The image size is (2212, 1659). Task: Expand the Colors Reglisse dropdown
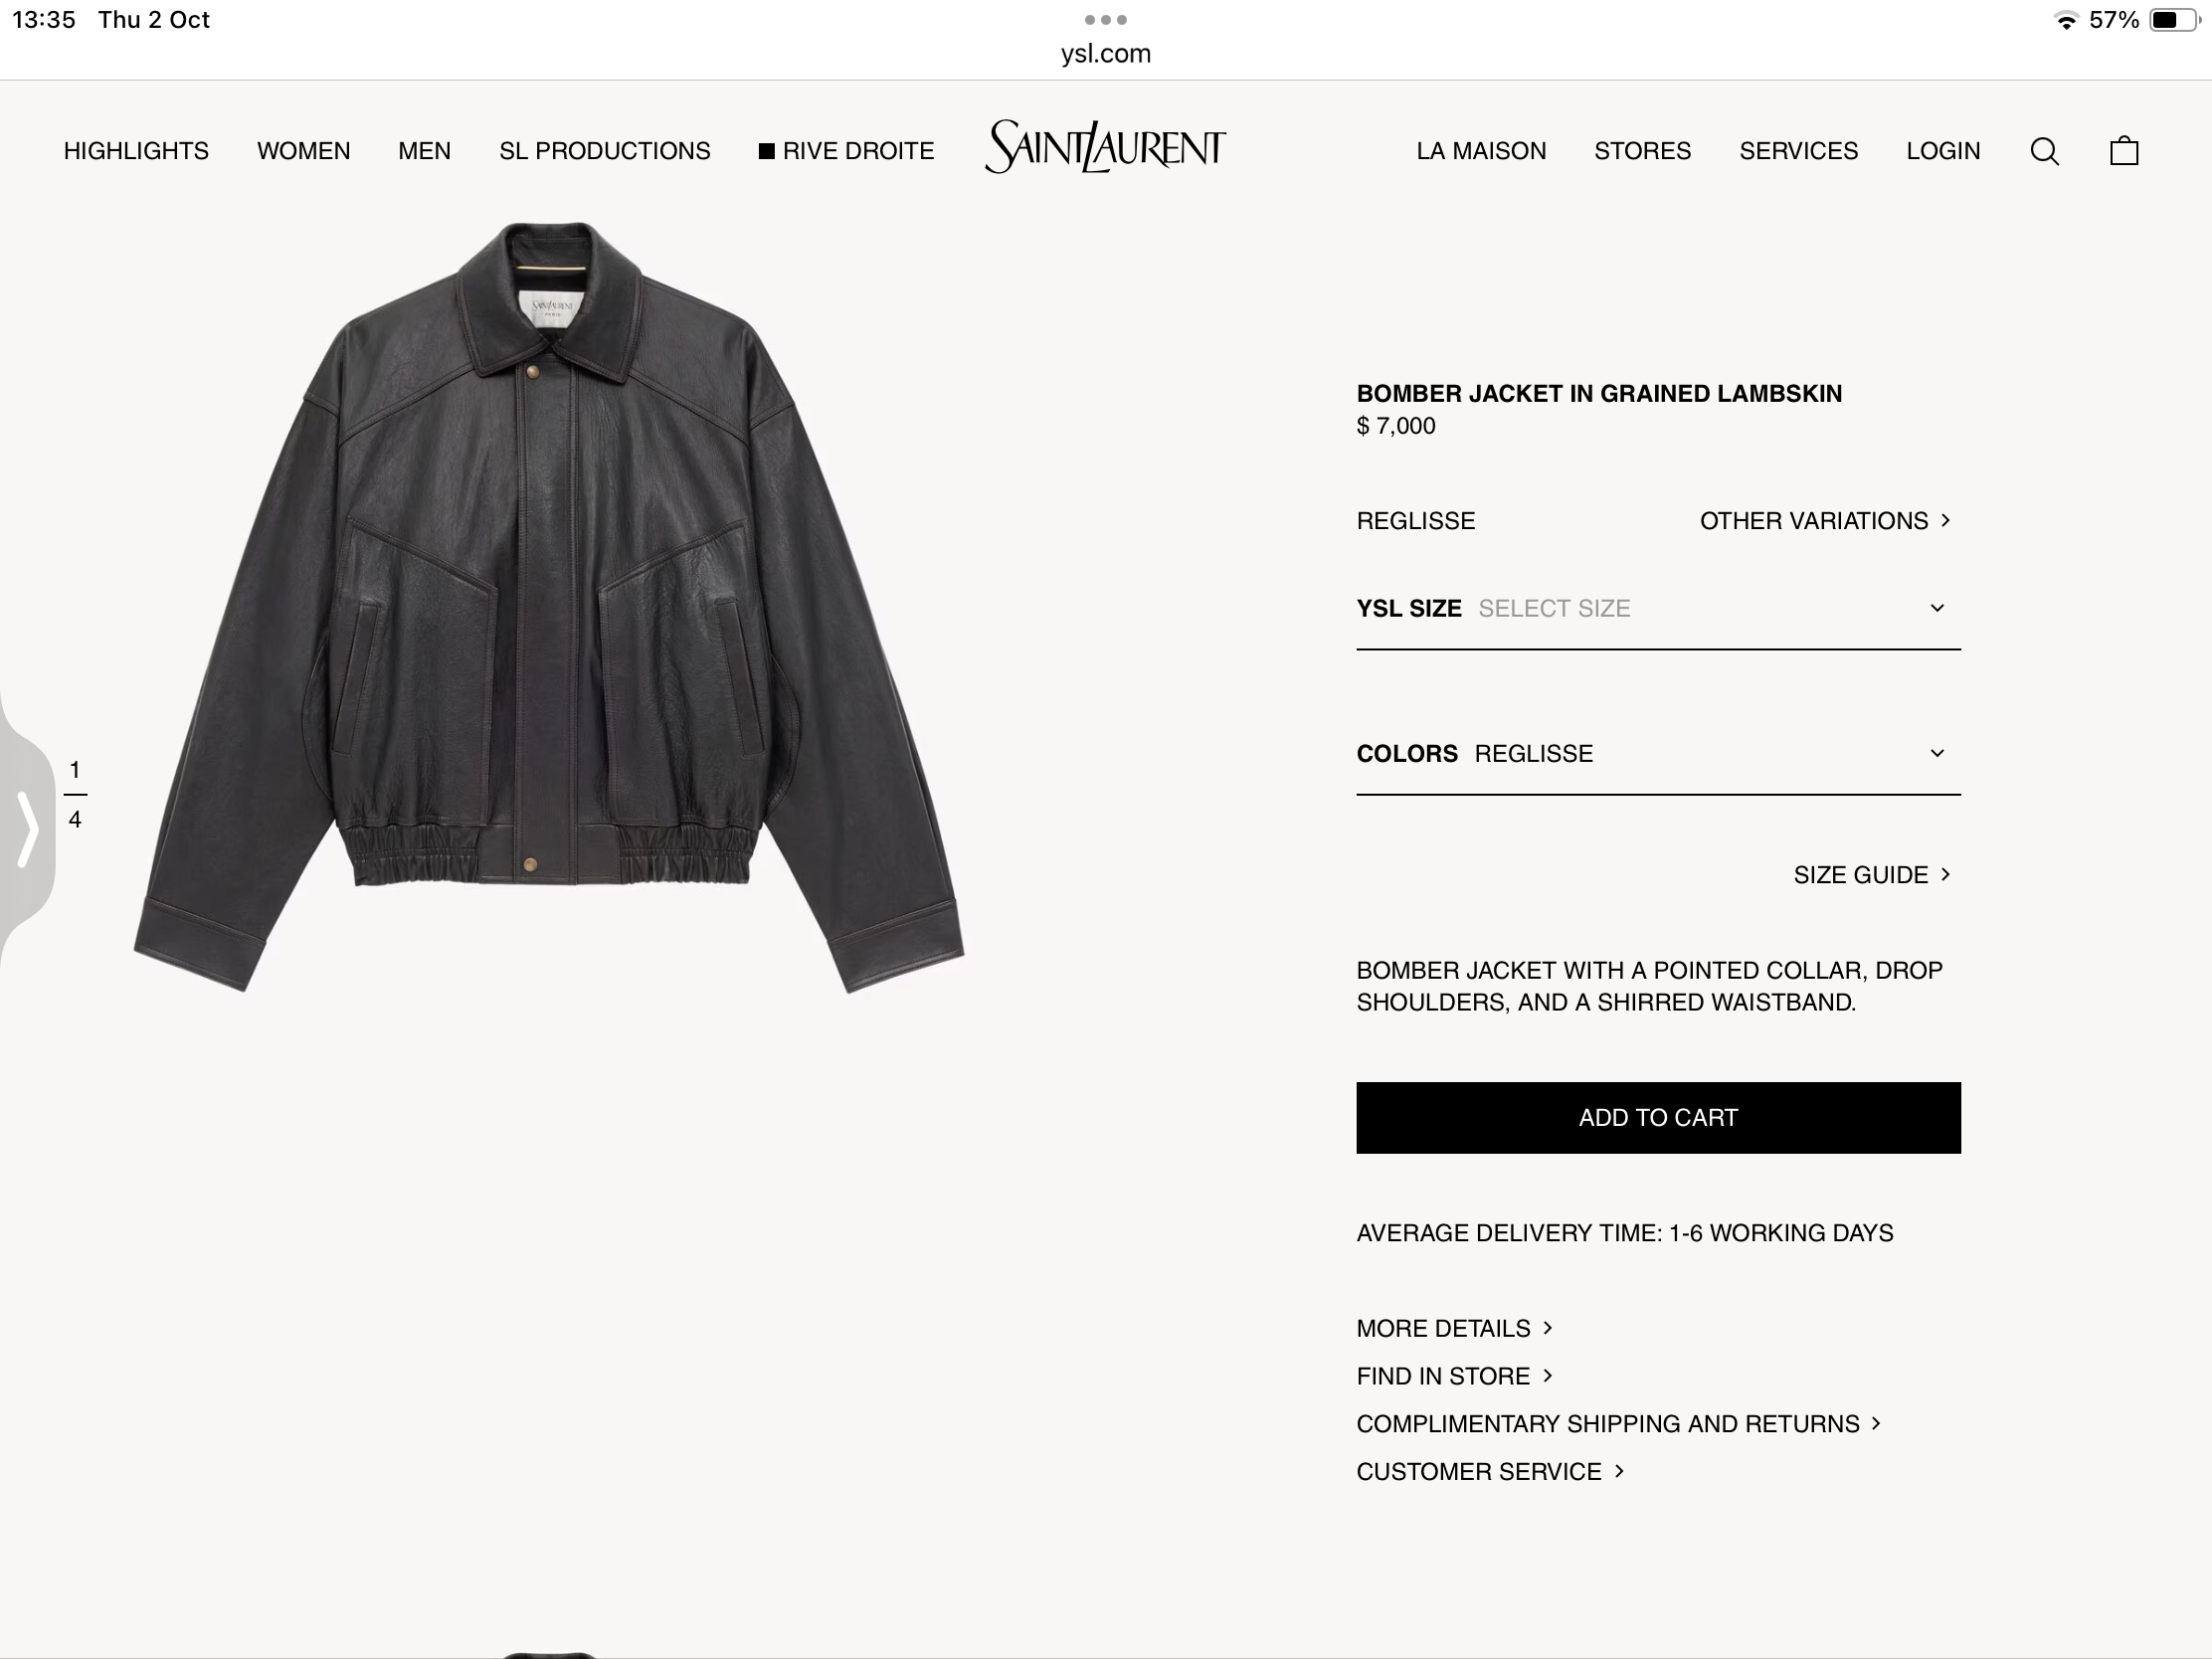tap(1658, 753)
